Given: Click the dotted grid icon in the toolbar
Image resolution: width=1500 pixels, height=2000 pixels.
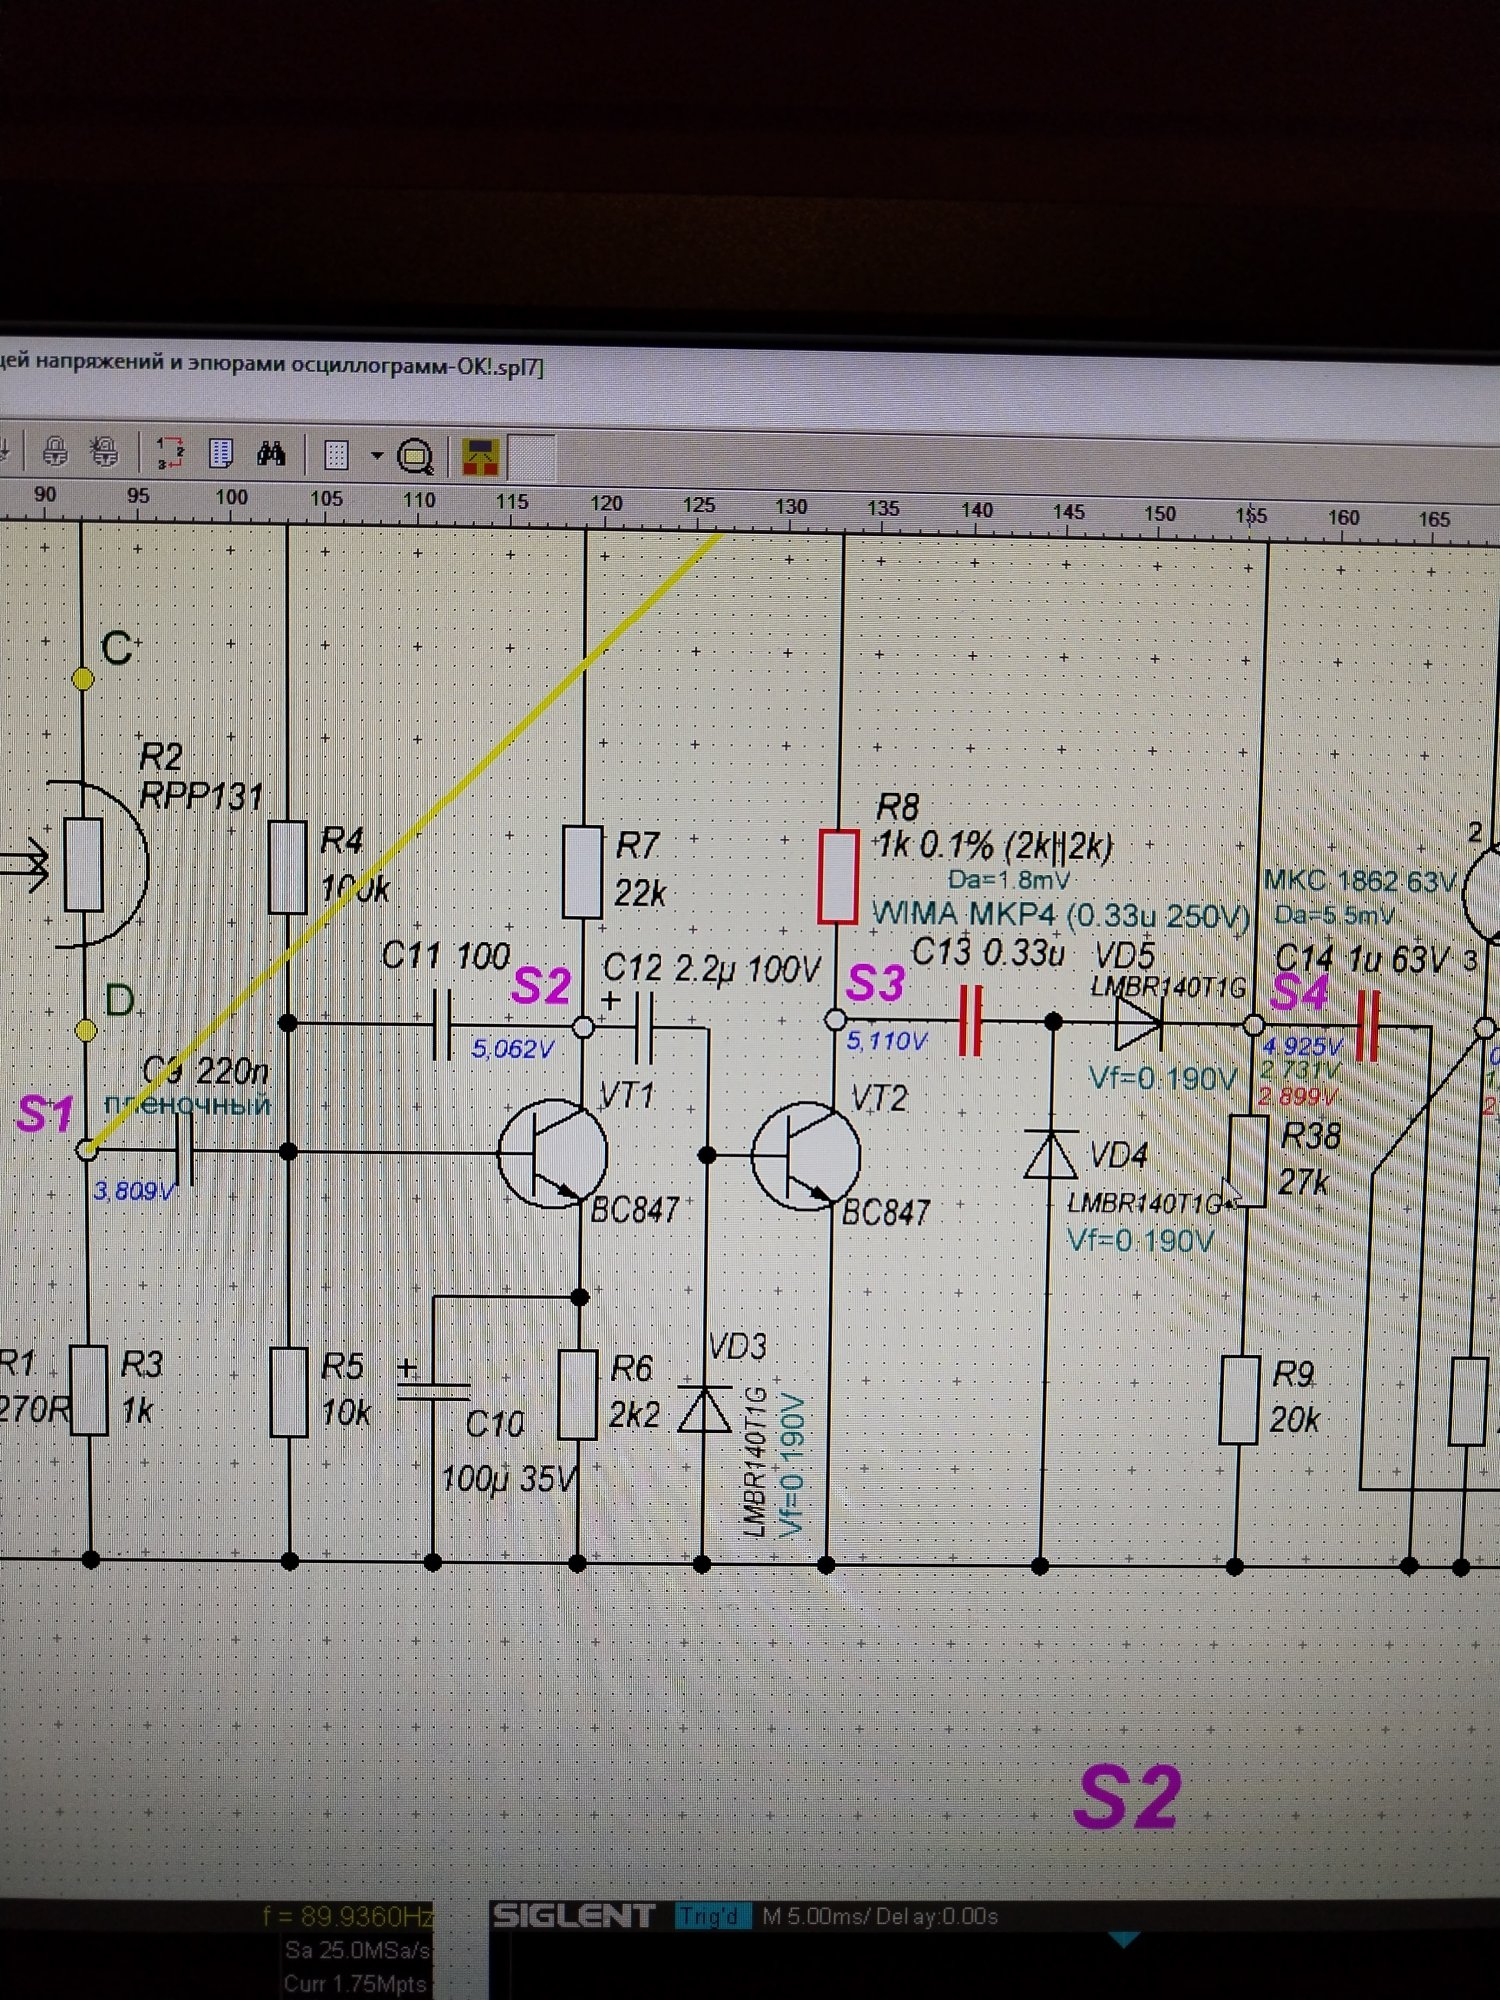Looking at the screenshot, I should 336,456.
